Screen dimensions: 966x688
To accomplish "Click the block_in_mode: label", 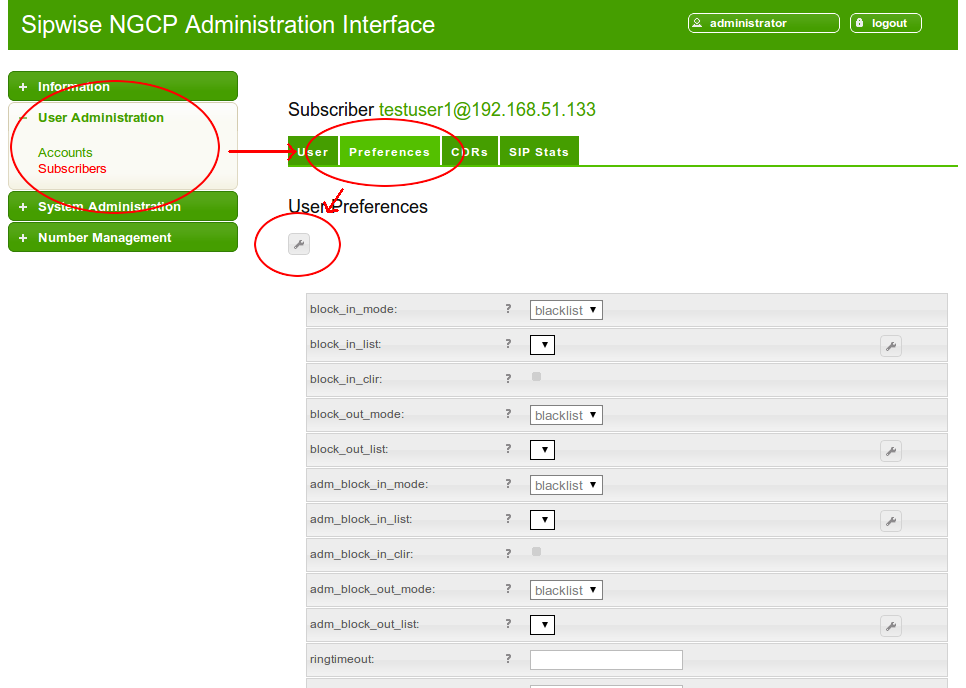I will 354,309.
